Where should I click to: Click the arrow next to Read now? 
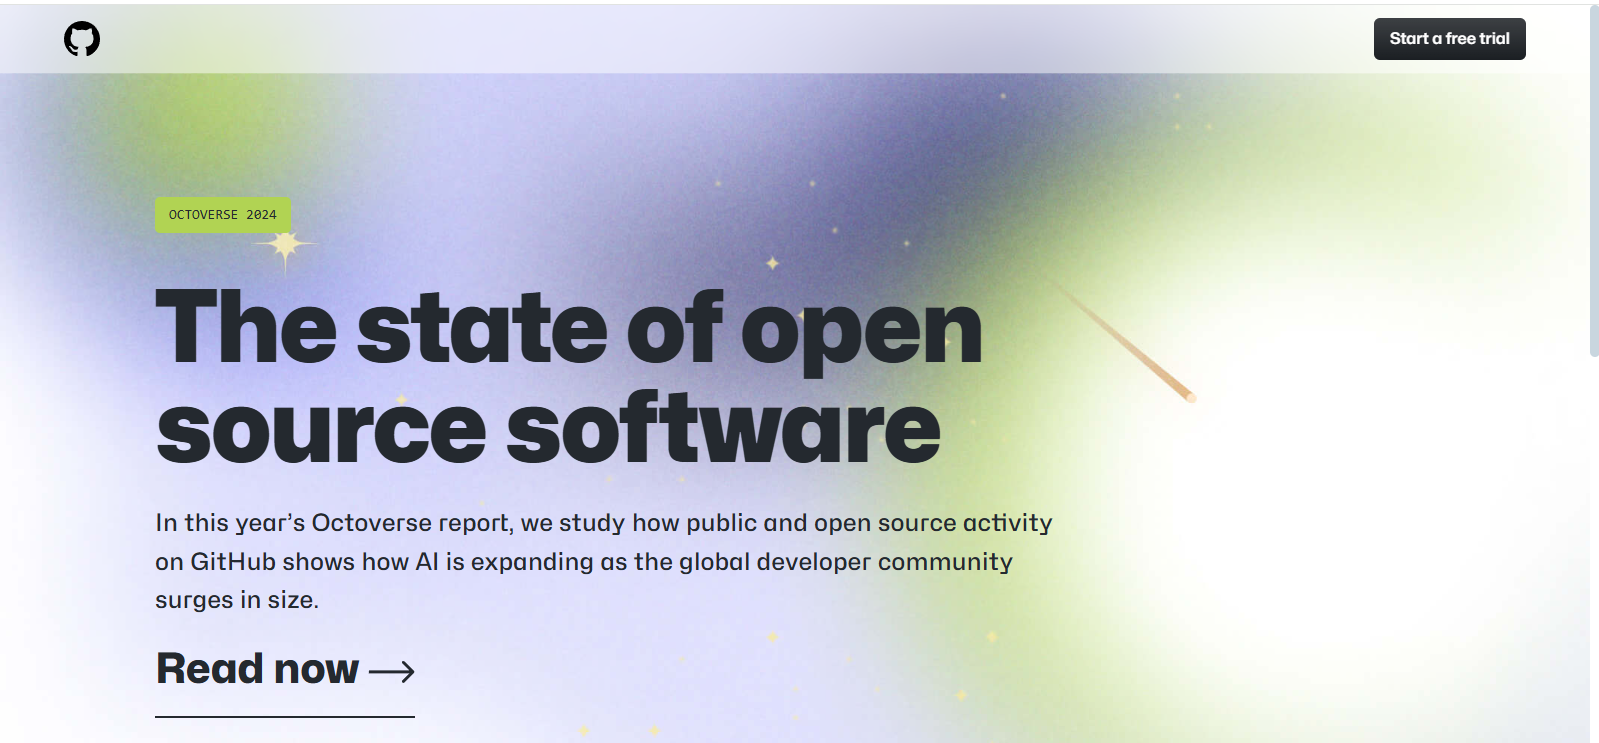[392, 671]
